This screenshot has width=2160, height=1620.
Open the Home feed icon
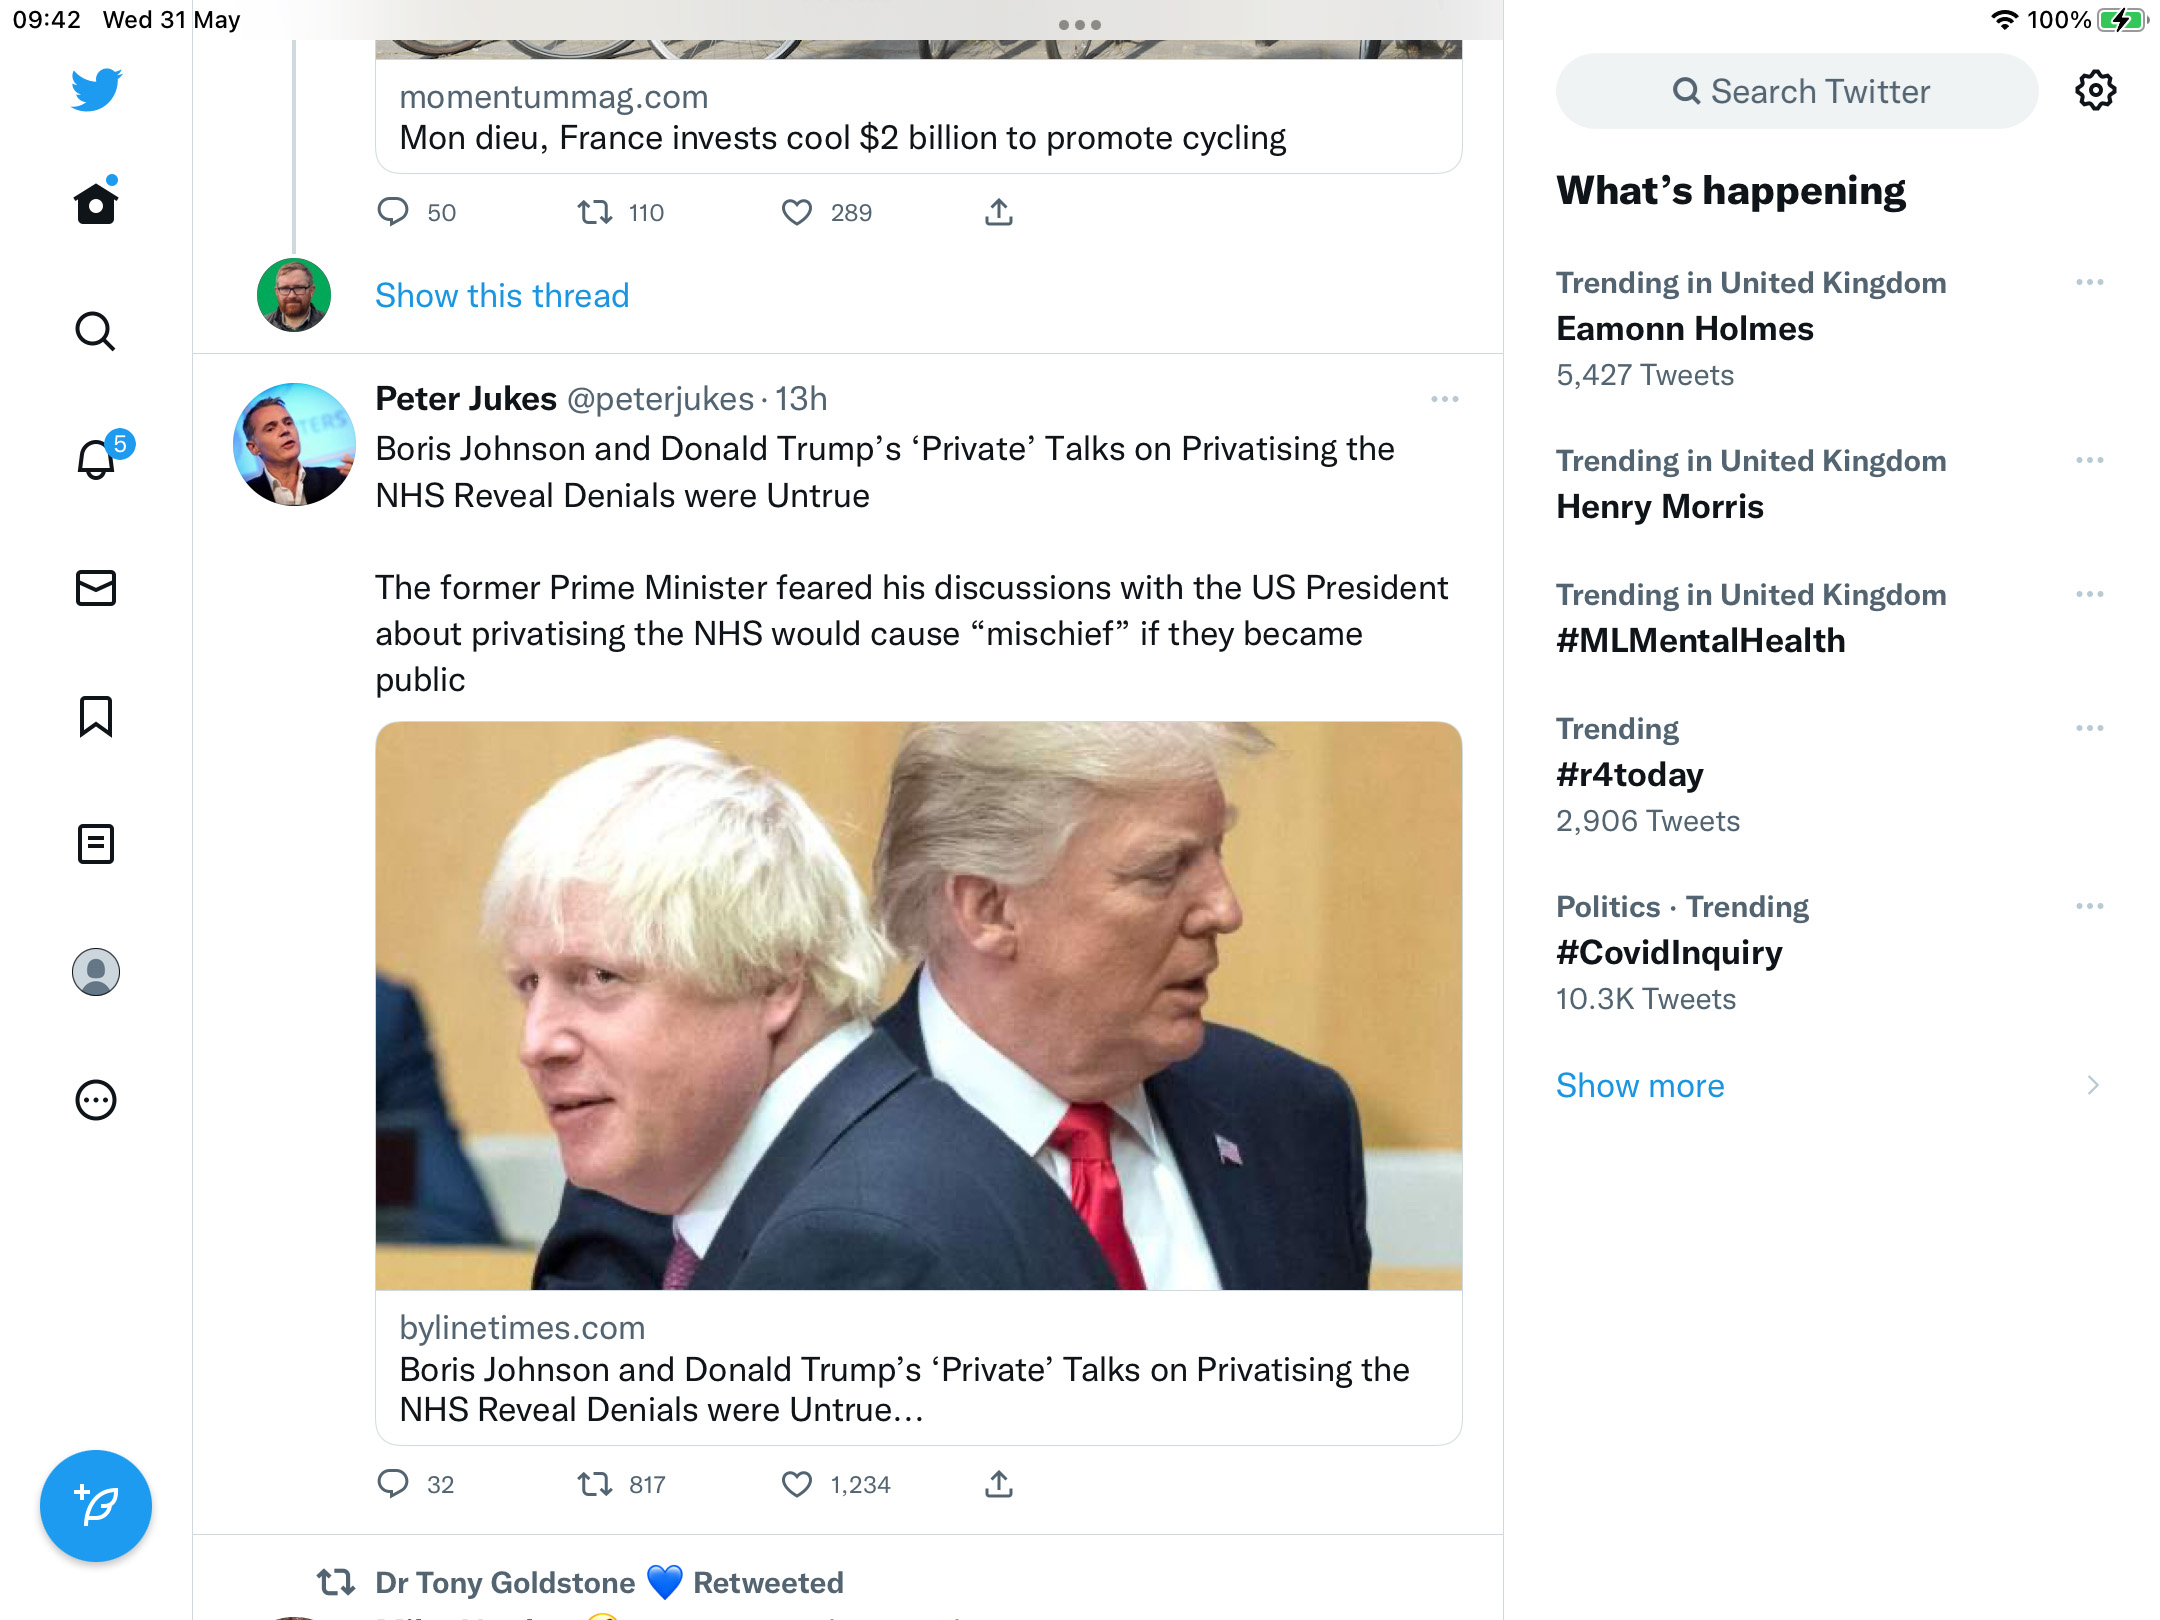click(96, 203)
